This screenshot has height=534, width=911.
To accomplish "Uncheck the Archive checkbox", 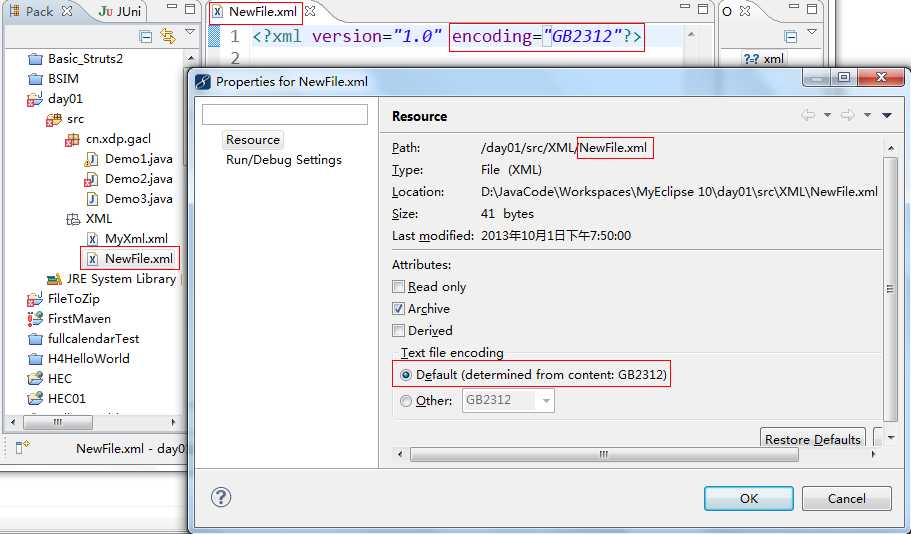I will coord(398,309).
